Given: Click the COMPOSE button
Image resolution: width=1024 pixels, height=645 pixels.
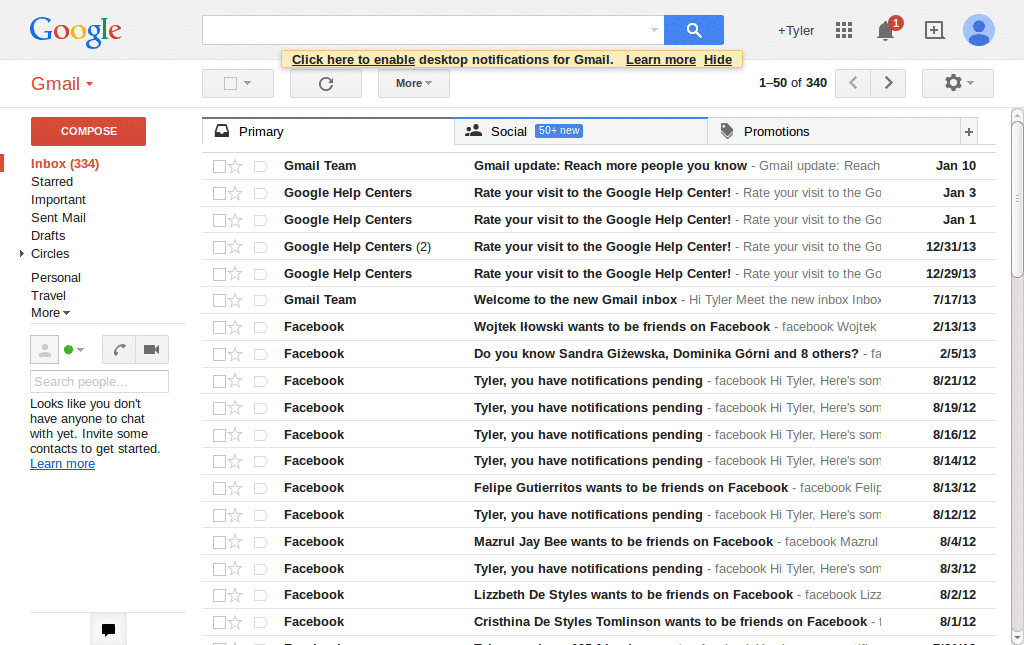Looking at the screenshot, I should [87, 131].
